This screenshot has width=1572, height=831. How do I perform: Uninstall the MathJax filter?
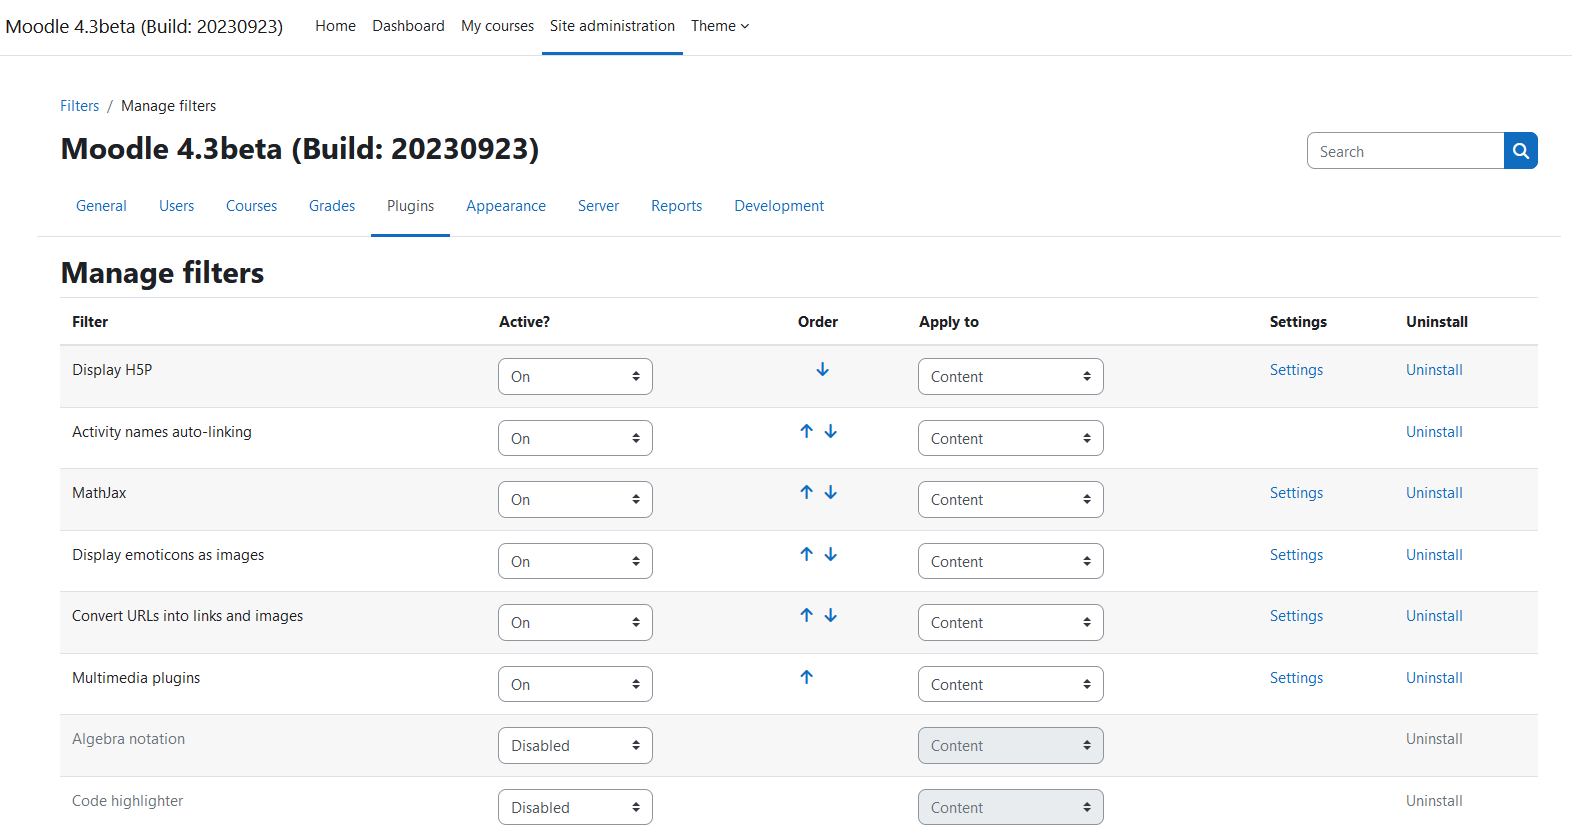coord(1434,493)
